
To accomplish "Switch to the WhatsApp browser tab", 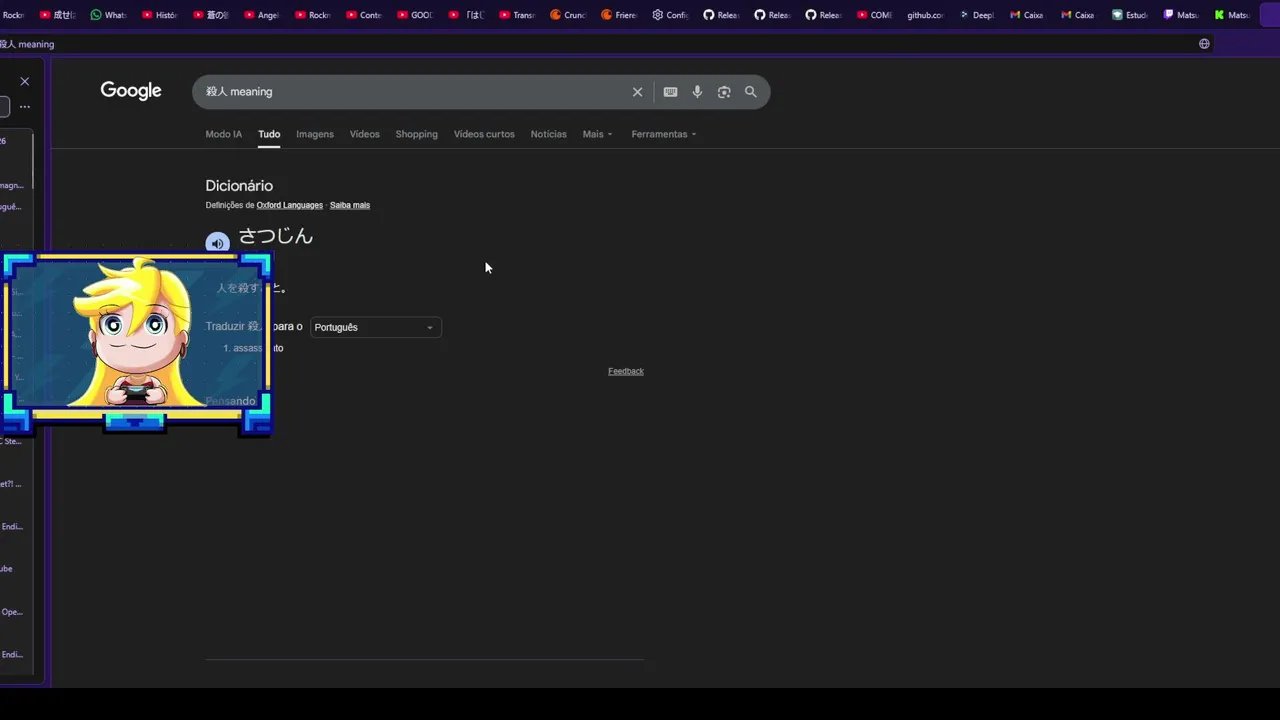I will point(108,15).
